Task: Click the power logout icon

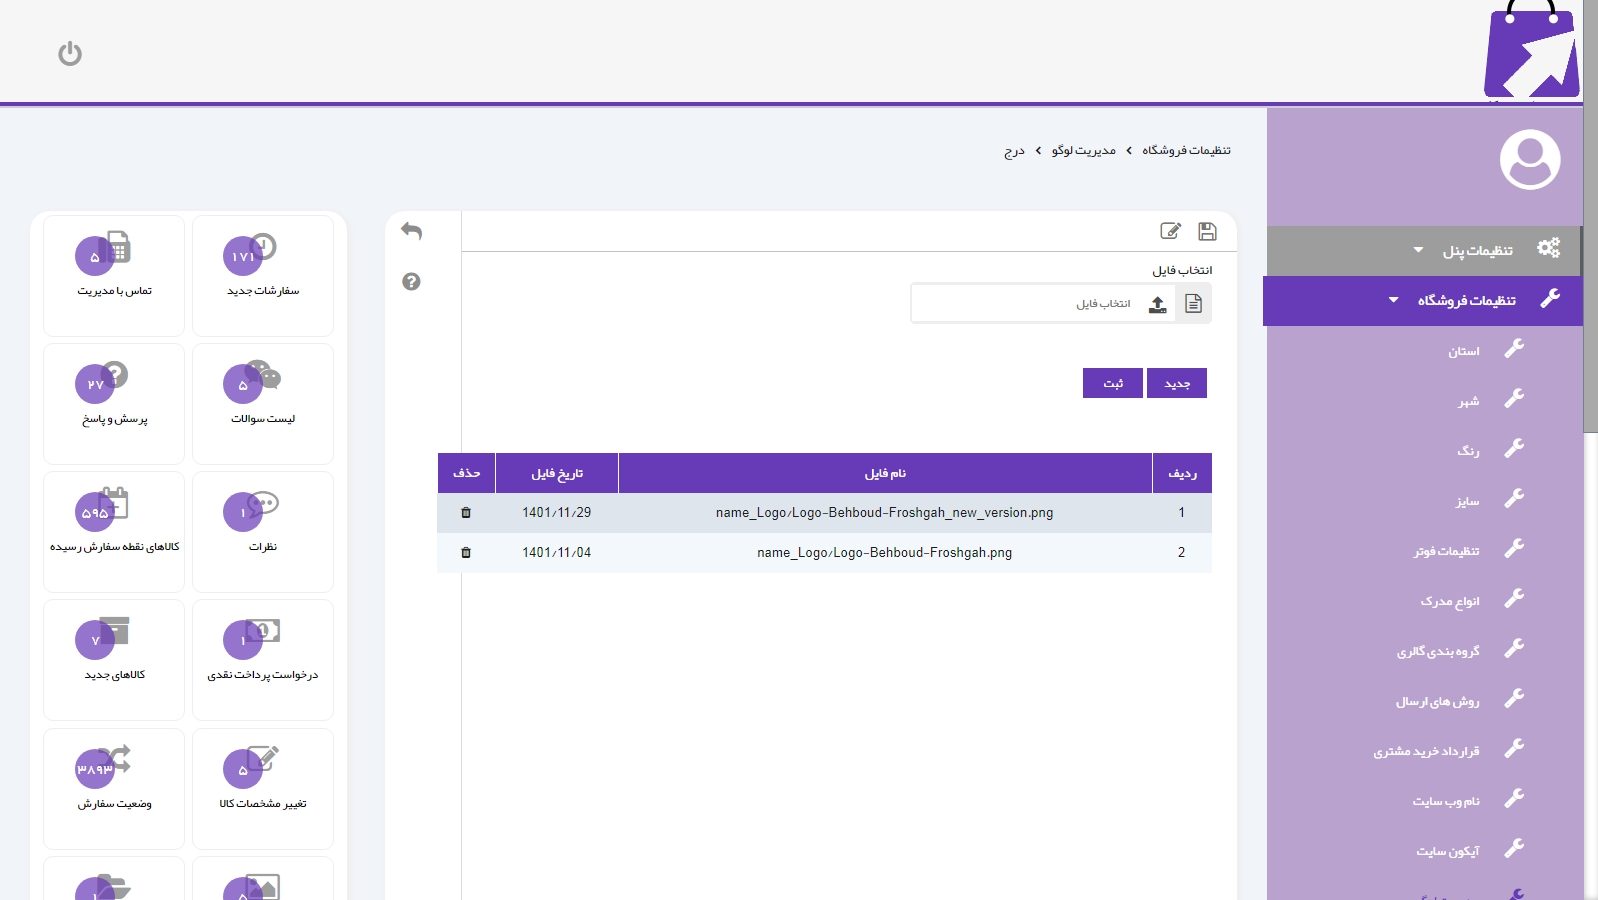Action: click(70, 53)
